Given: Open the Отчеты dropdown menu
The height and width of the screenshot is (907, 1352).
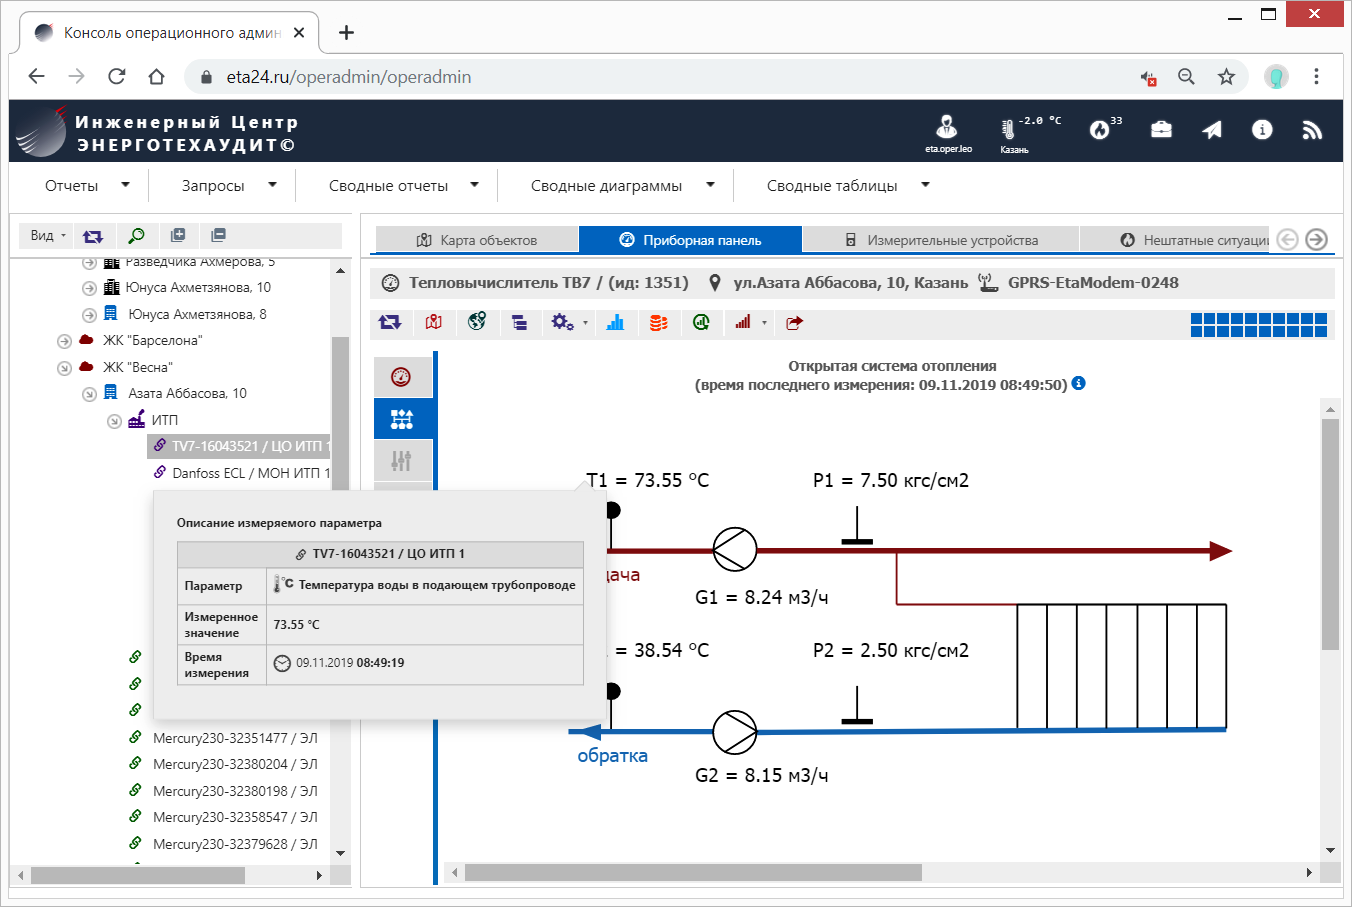Looking at the screenshot, I should (87, 185).
